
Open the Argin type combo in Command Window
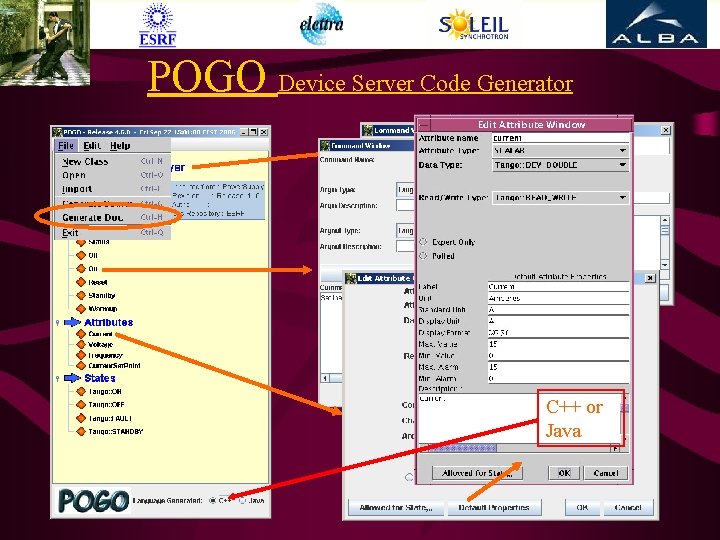(405, 190)
